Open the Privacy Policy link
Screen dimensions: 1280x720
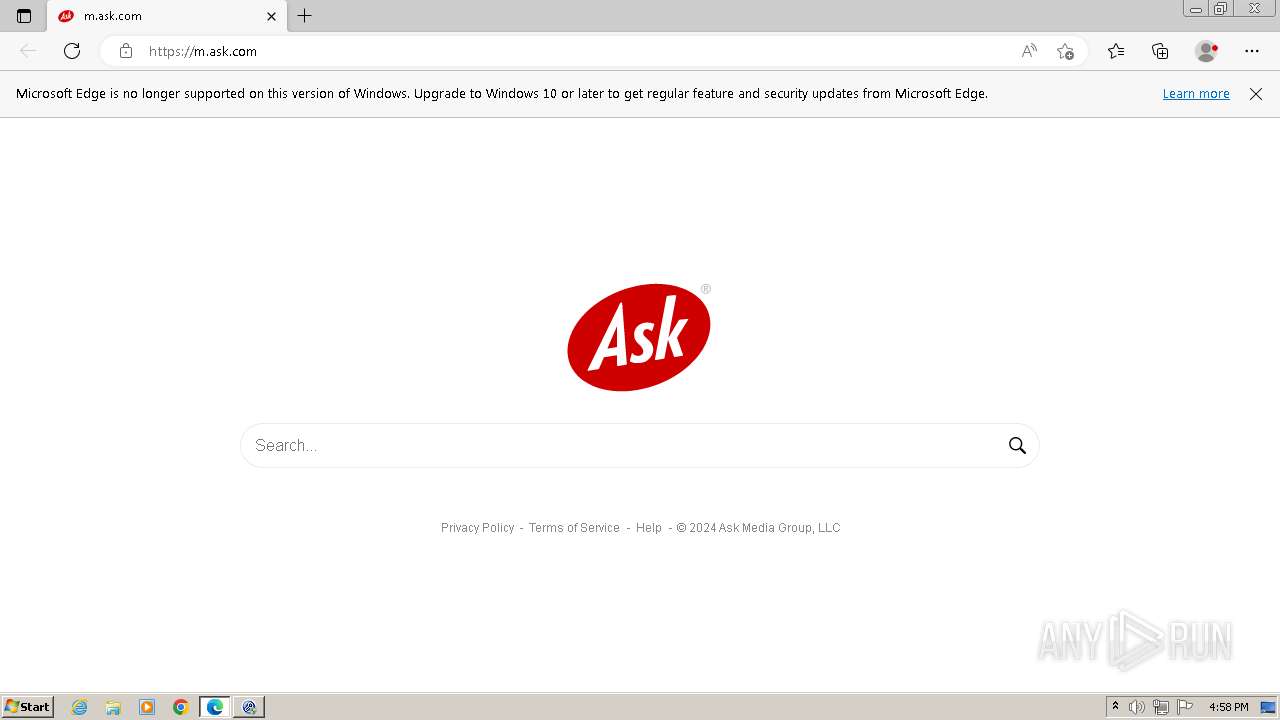pos(477,528)
